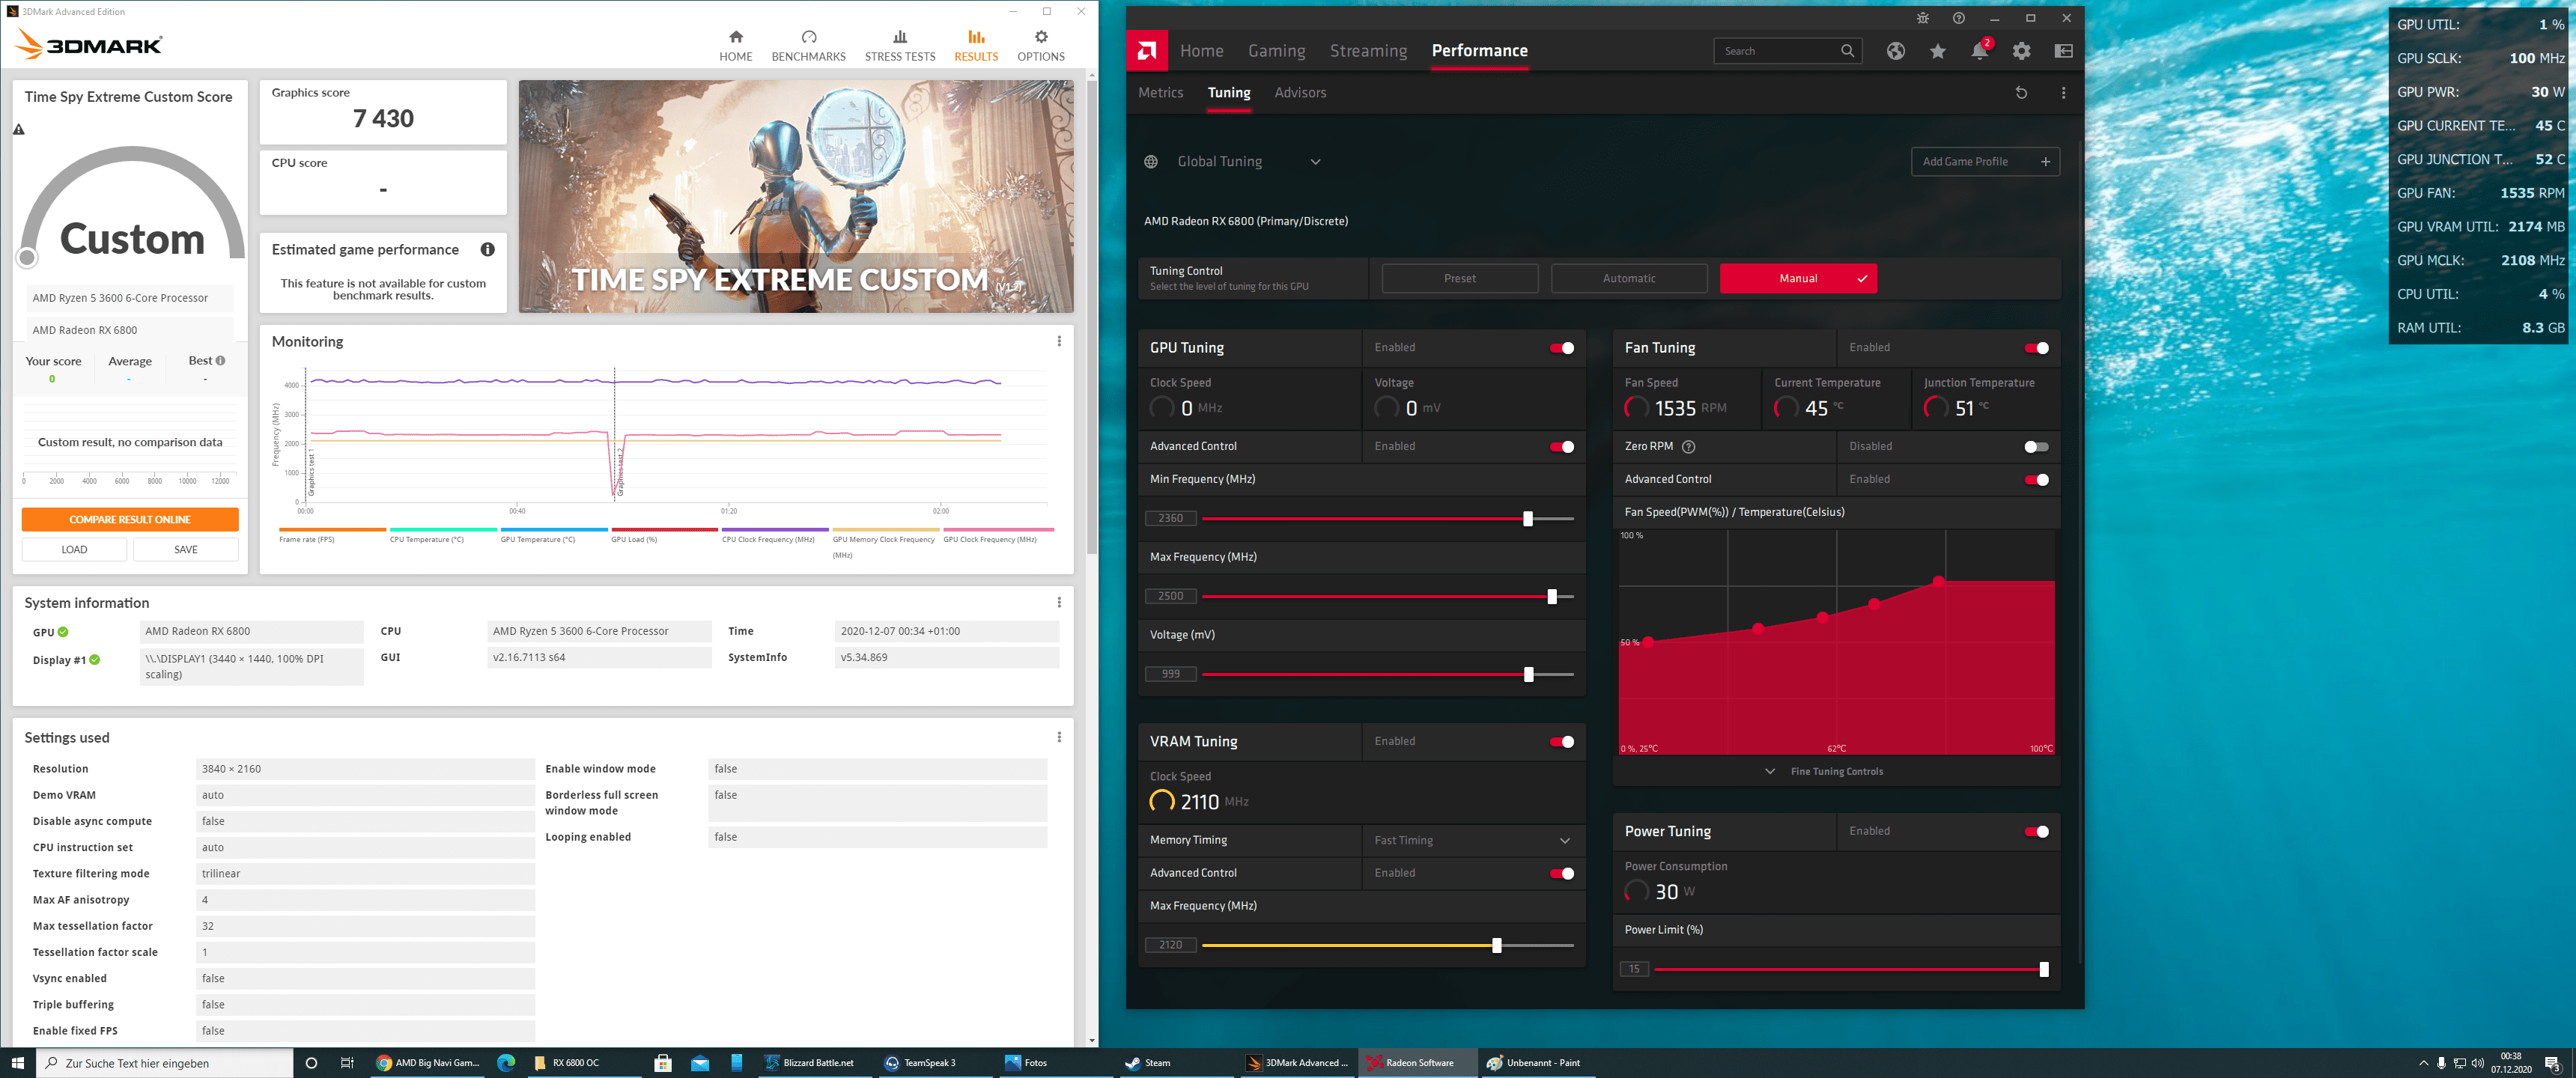Open Task View on the taskbar
Image resolution: width=2576 pixels, height=1078 pixels.
click(x=347, y=1063)
